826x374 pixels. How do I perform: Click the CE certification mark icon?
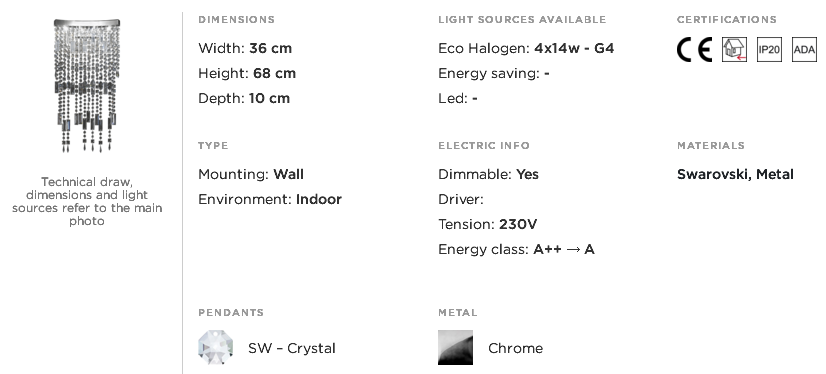pos(694,50)
